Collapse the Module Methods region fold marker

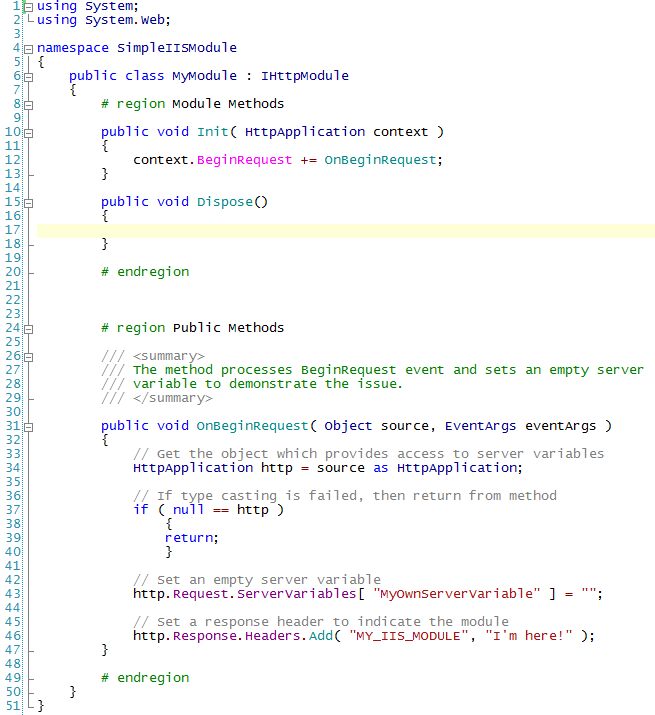click(x=28, y=105)
